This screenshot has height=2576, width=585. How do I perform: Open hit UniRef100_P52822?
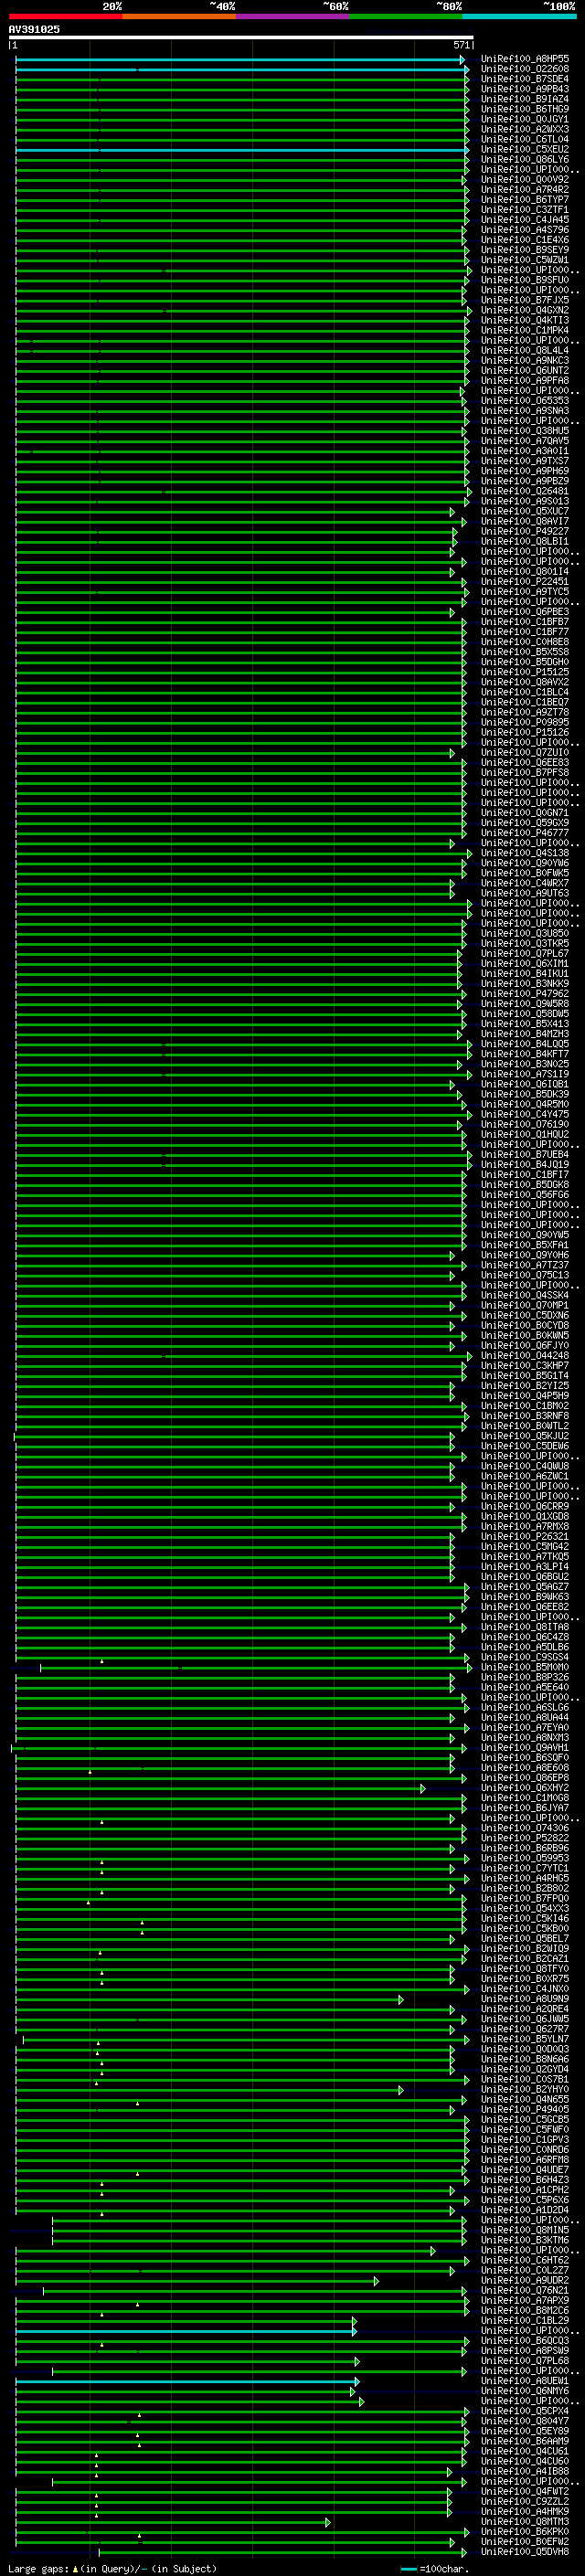click(525, 1837)
